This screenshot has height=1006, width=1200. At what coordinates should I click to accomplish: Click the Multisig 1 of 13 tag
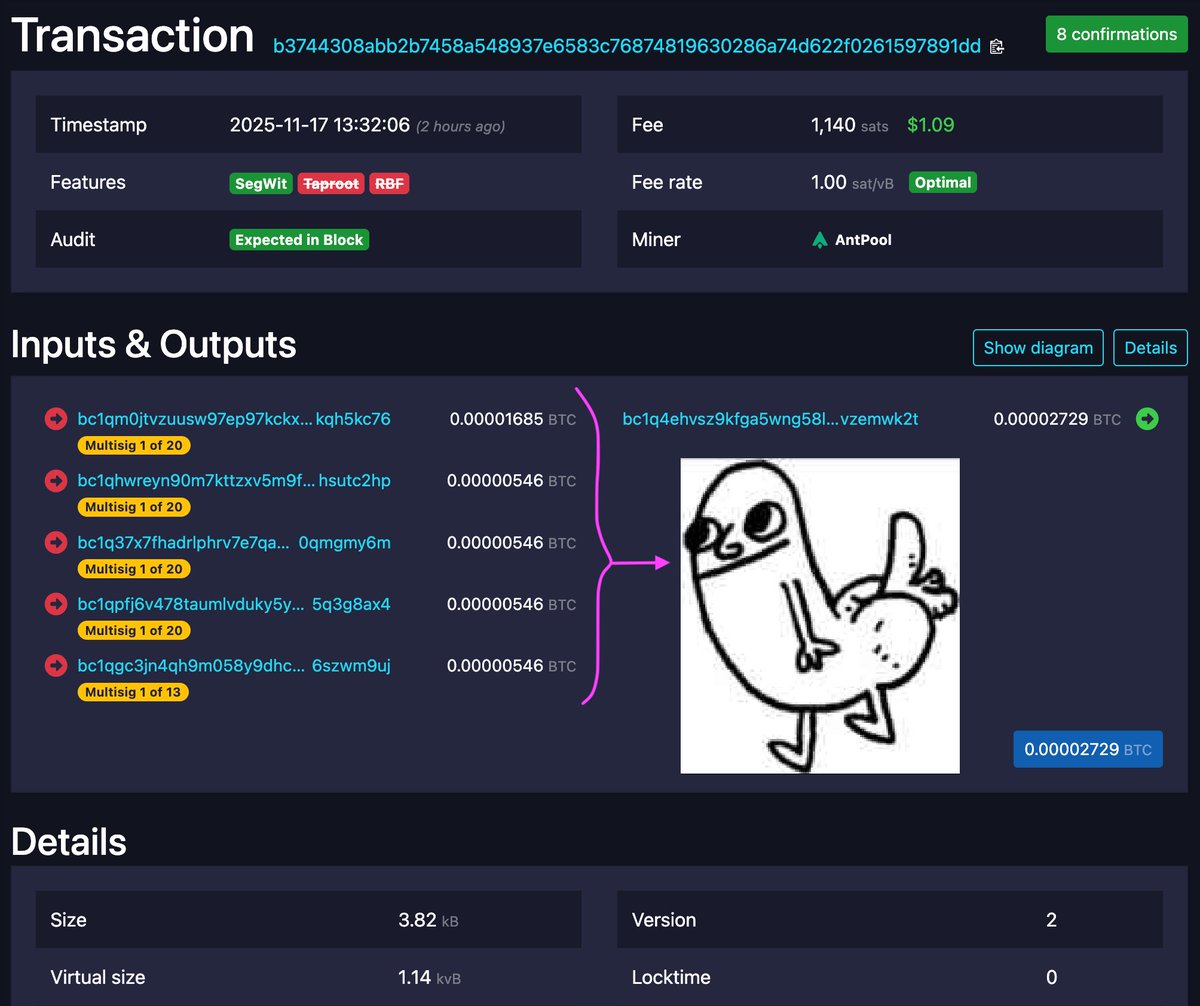[133, 692]
